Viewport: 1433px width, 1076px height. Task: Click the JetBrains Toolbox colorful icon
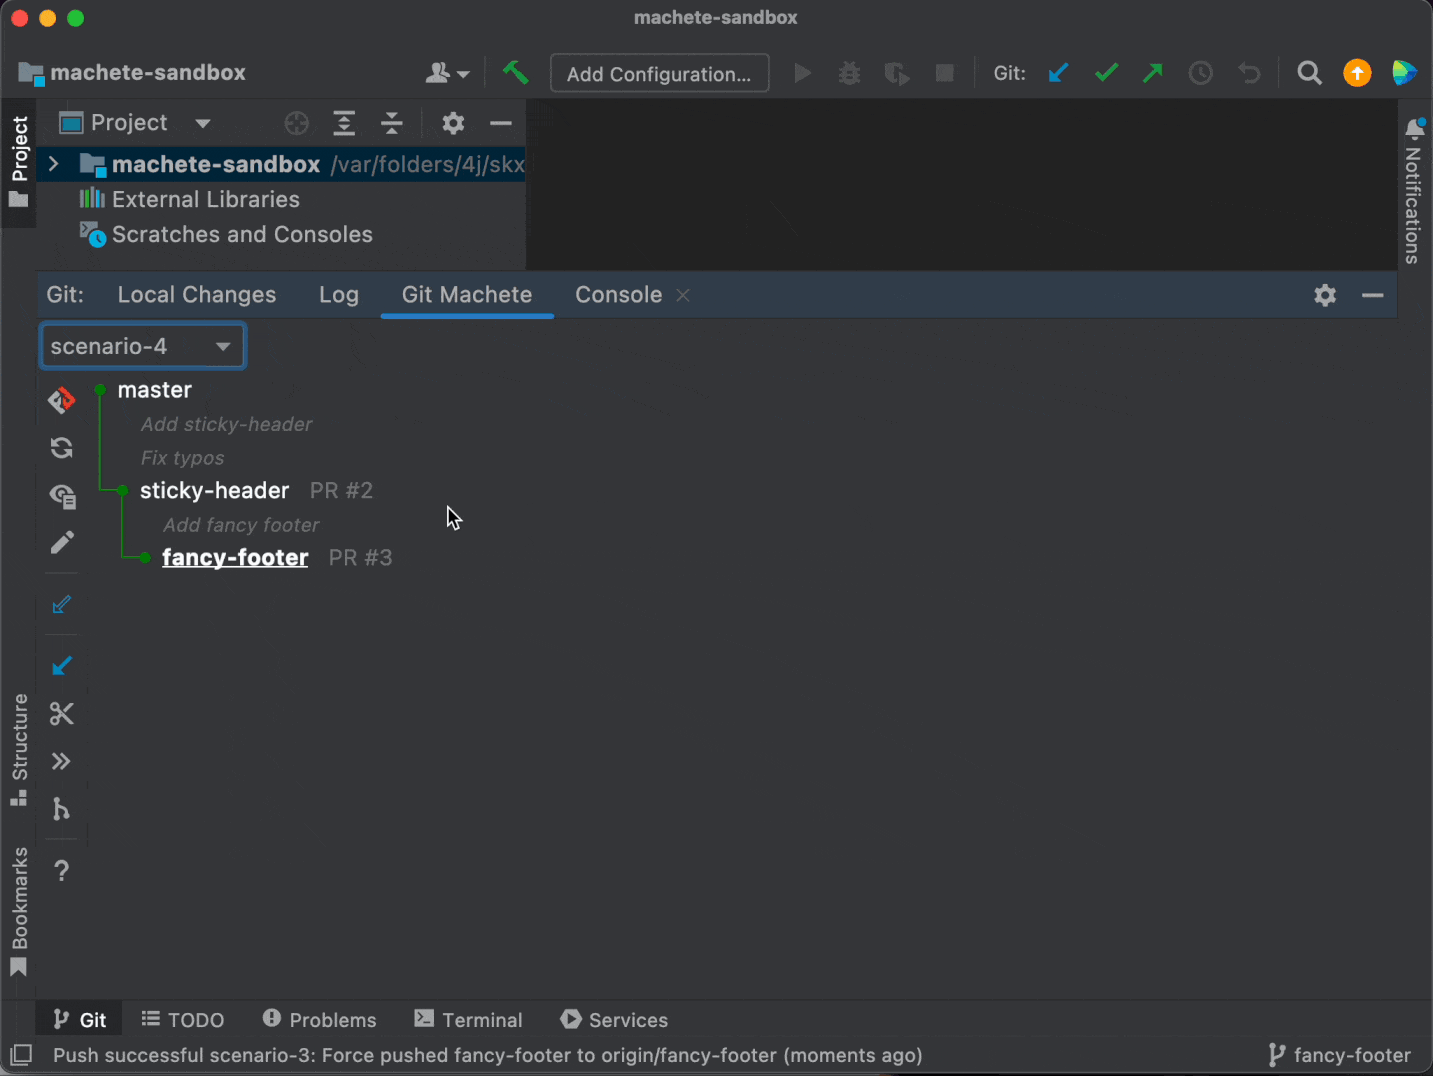pyautogui.click(x=1404, y=73)
